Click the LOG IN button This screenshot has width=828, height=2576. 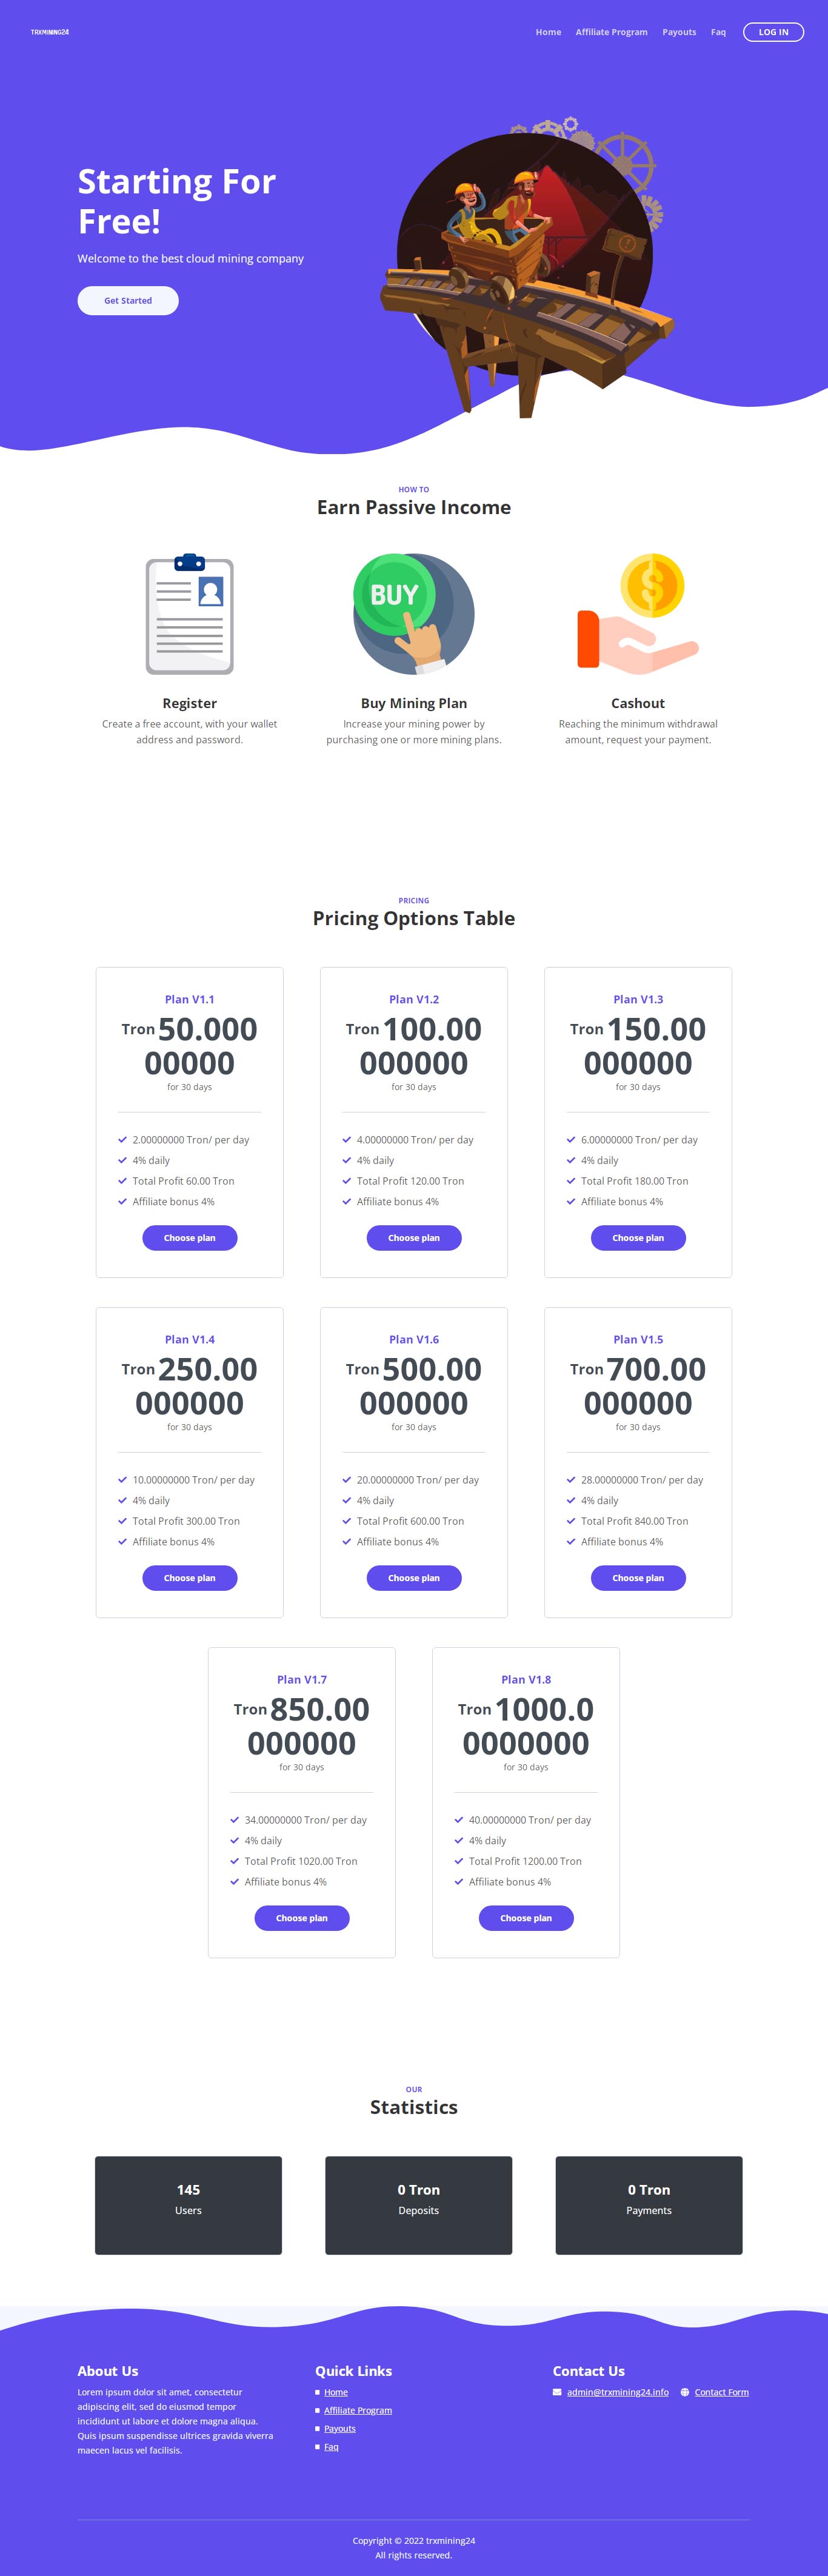[x=773, y=32]
